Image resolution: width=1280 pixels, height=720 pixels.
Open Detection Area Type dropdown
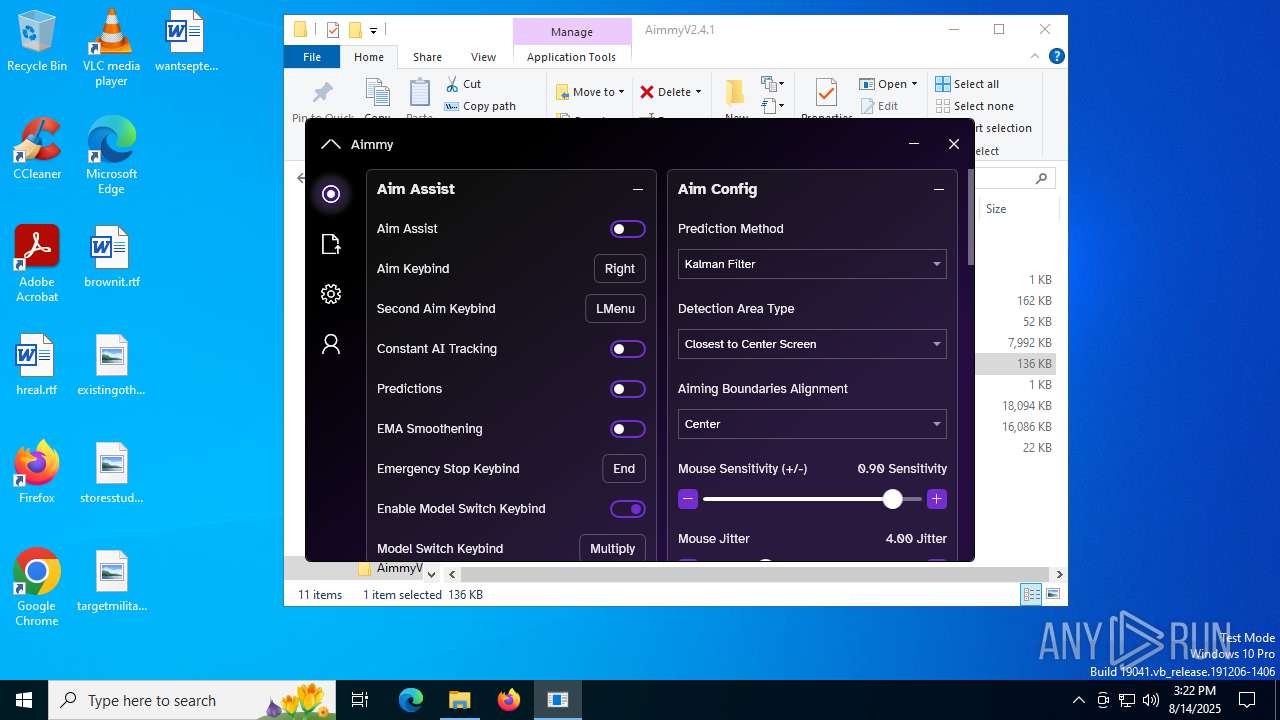[812, 344]
